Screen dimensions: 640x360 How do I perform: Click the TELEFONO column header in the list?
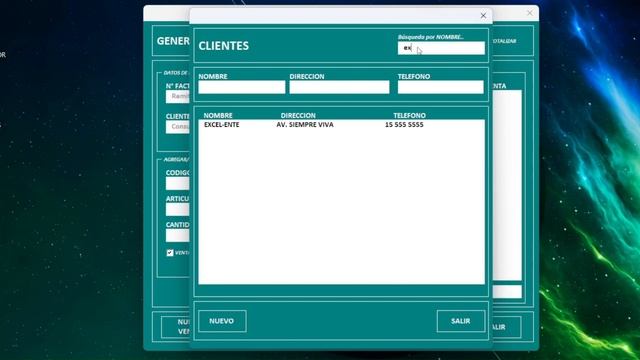click(409, 116)
